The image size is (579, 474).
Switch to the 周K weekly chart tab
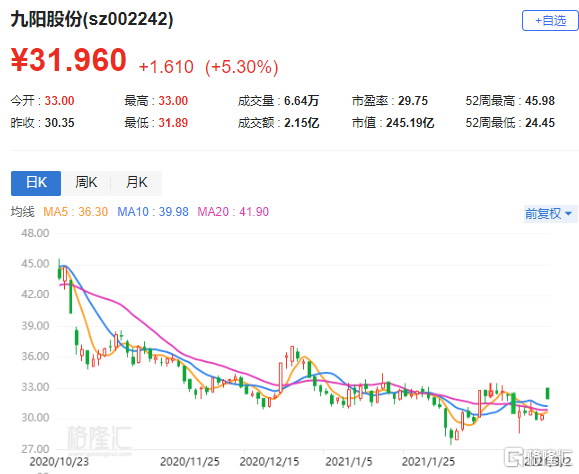(x=86, y=183)
